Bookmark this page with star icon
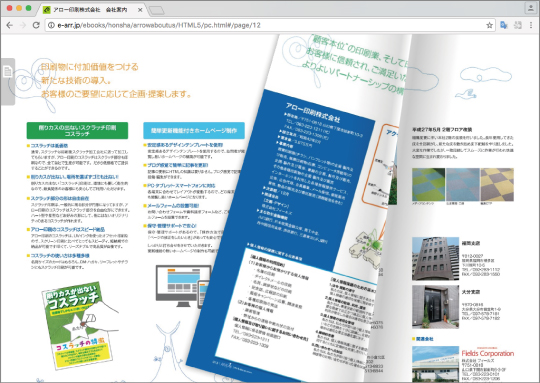 point(489,25)
